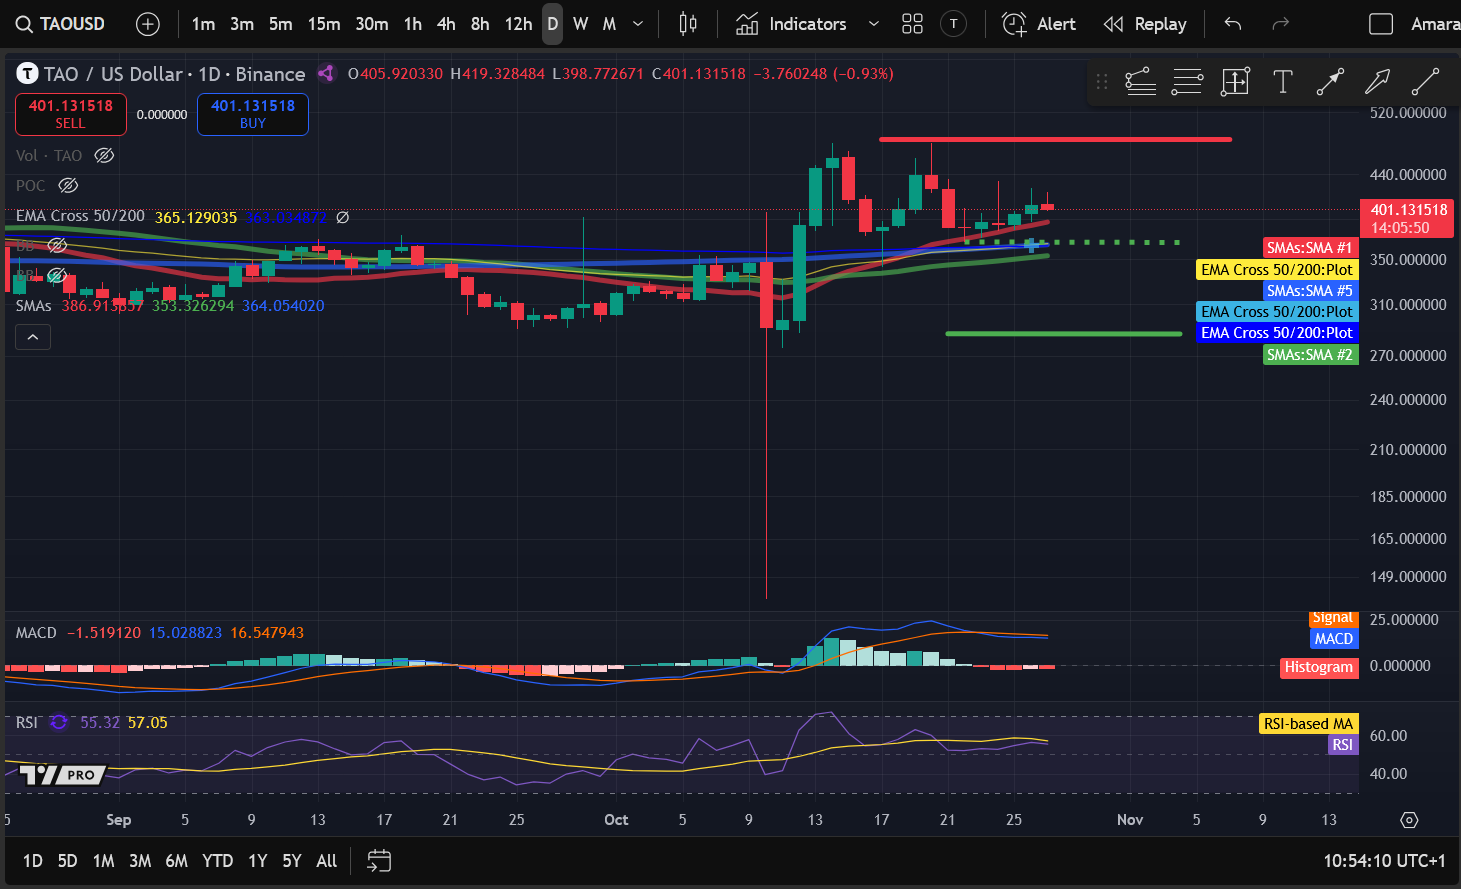Add a symbol with the plus icon
This screenshot has width=1461, height=889.
tap(148, 24)
